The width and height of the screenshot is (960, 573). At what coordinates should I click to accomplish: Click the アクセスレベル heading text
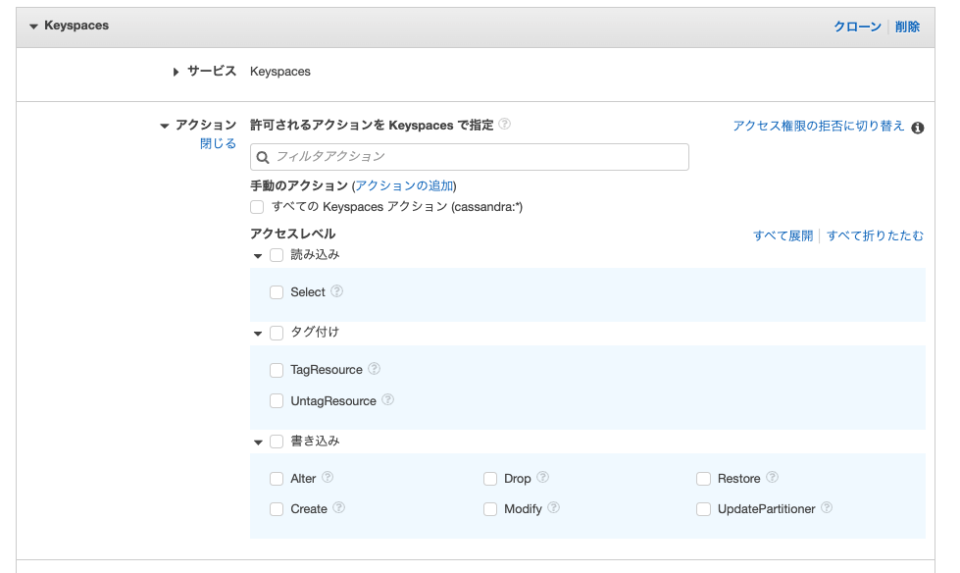tap(293, 234)
